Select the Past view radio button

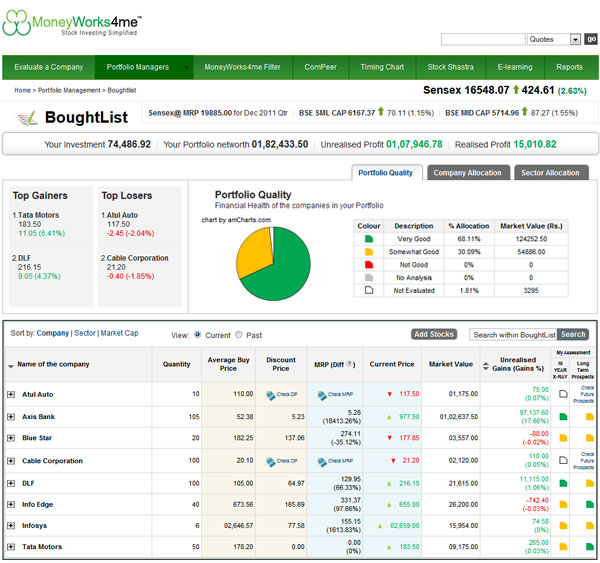[x=241, y=334]
